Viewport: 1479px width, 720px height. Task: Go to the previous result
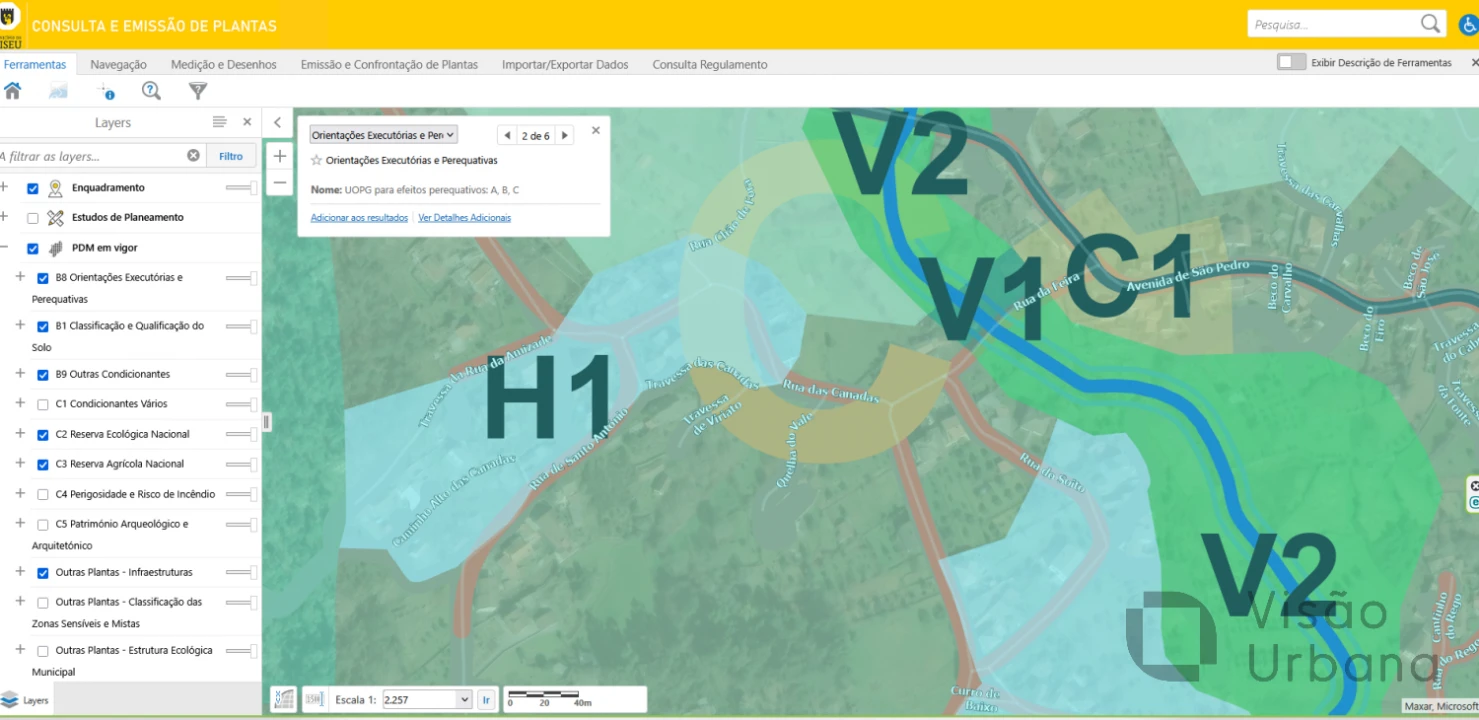click(507, 135)
